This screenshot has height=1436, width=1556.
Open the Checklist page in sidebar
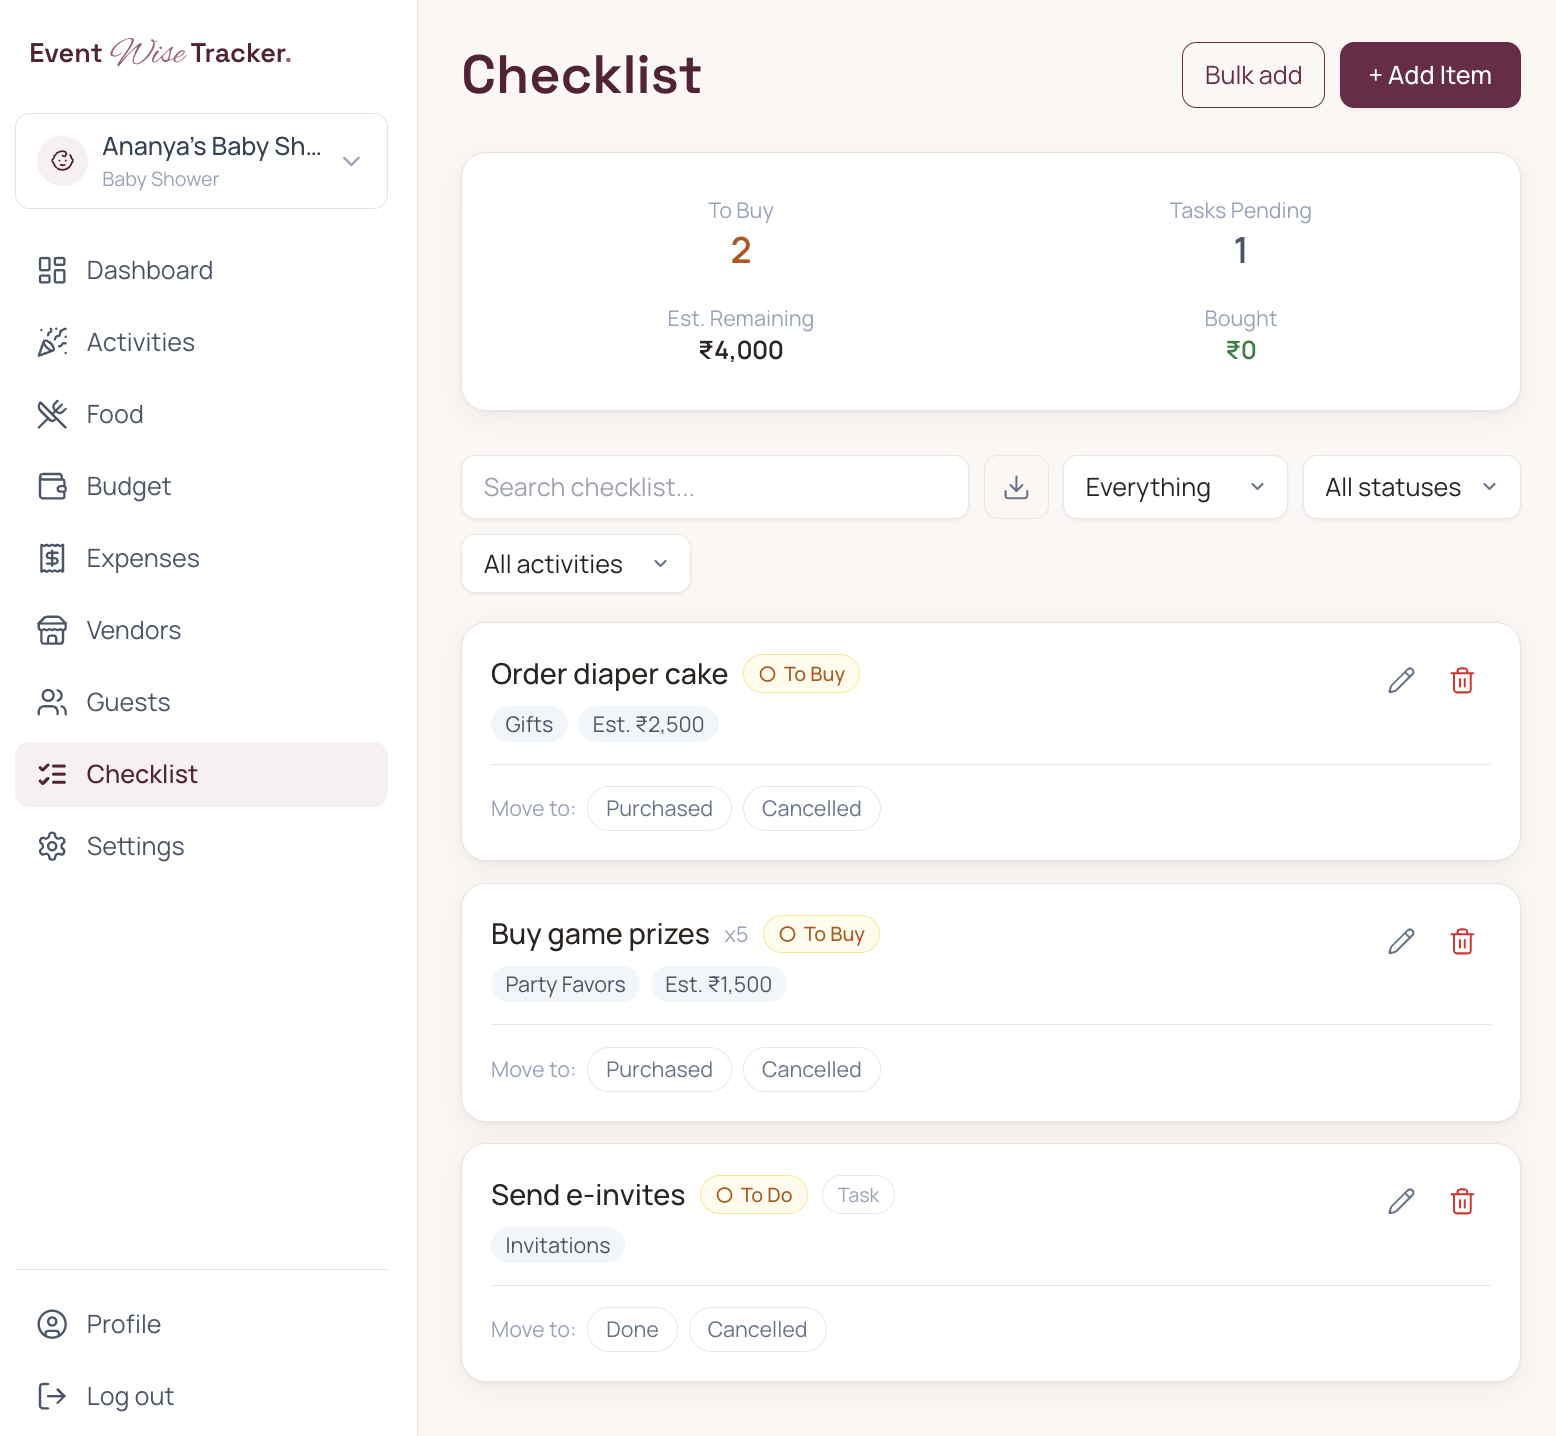click(201, 774)
